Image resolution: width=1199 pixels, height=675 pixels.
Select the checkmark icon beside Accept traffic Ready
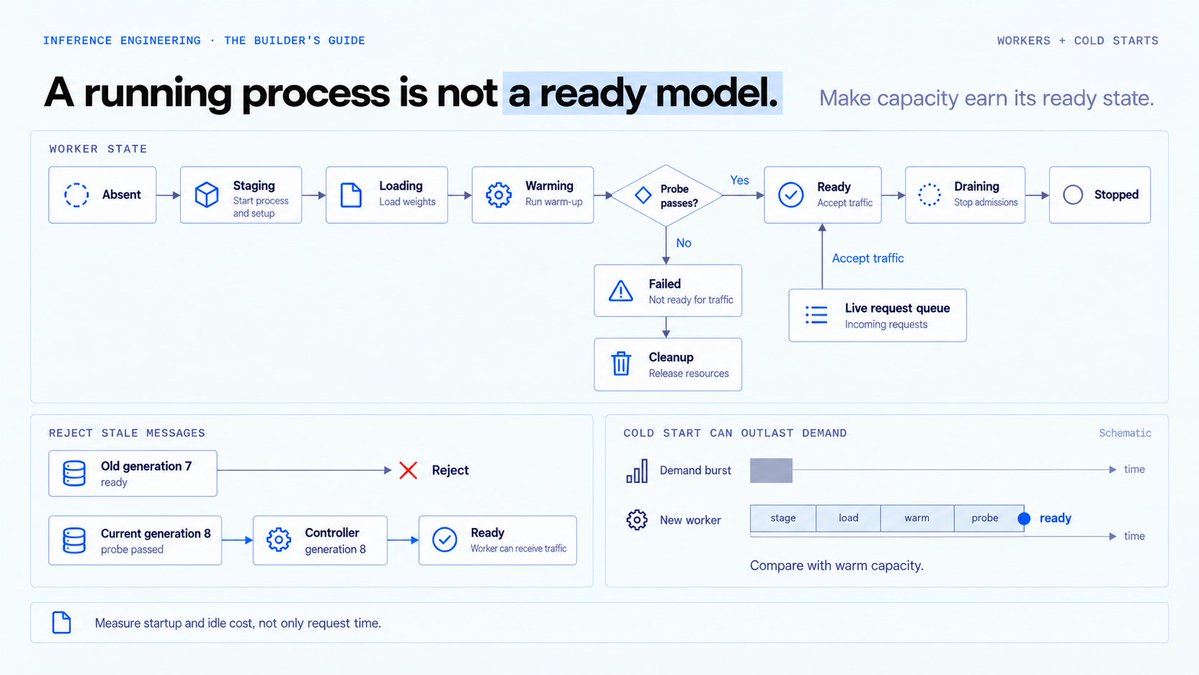791,195
